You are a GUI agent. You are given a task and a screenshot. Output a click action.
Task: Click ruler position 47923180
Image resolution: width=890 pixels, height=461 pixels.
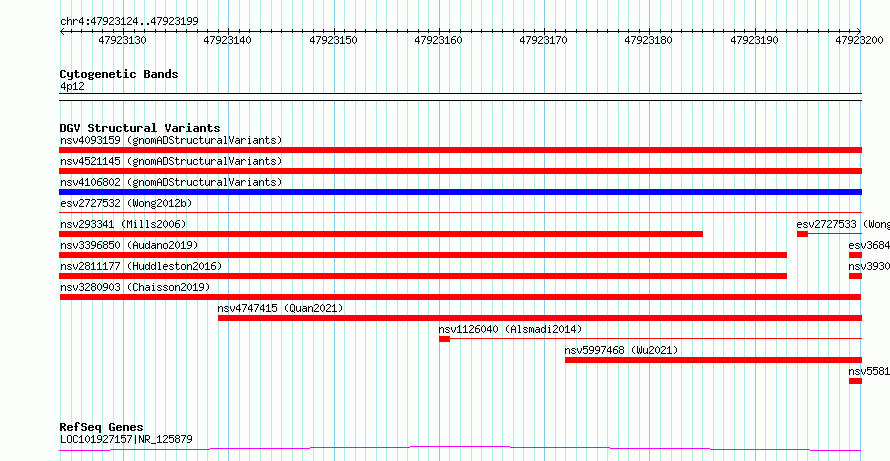tap(648, 40)
